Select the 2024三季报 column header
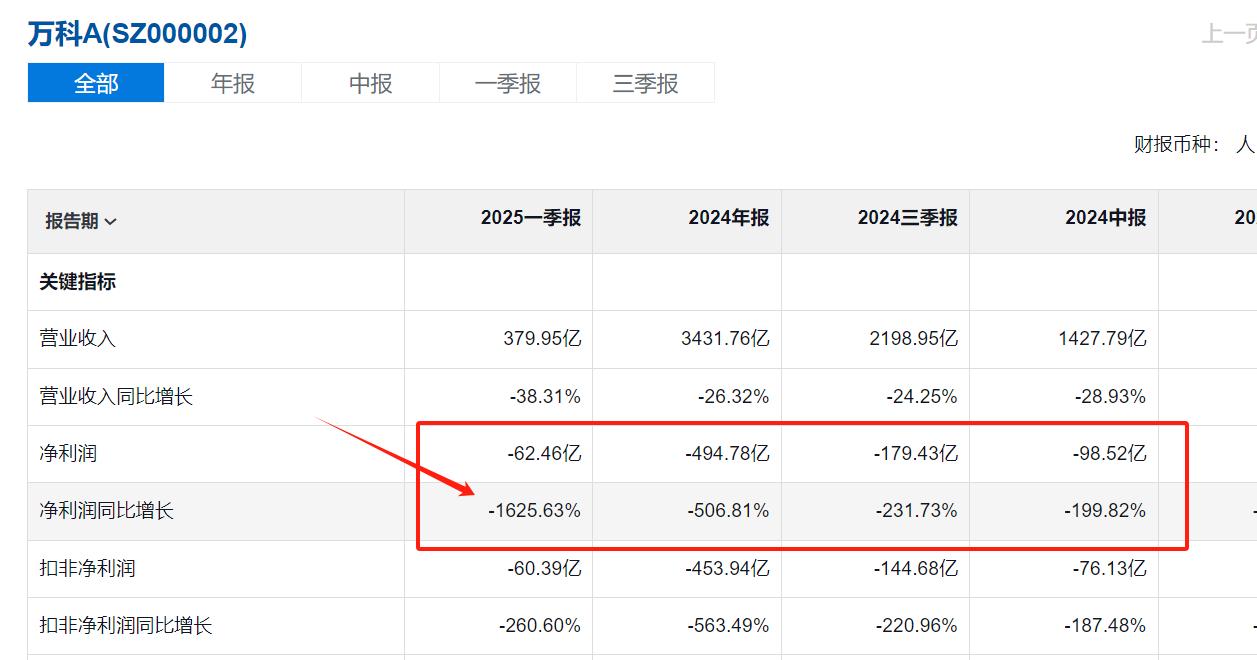The height and width of the screenshot is (660, 1257). pyautogui.click(x=907, y=218)
